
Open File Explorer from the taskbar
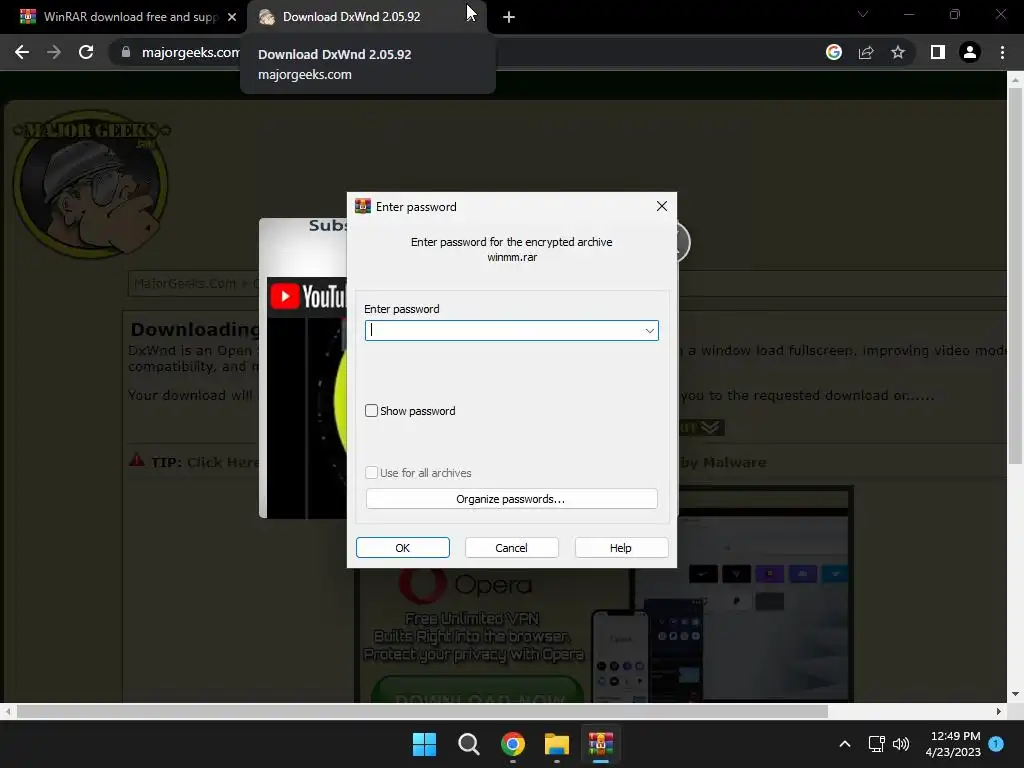click(556, 744)
